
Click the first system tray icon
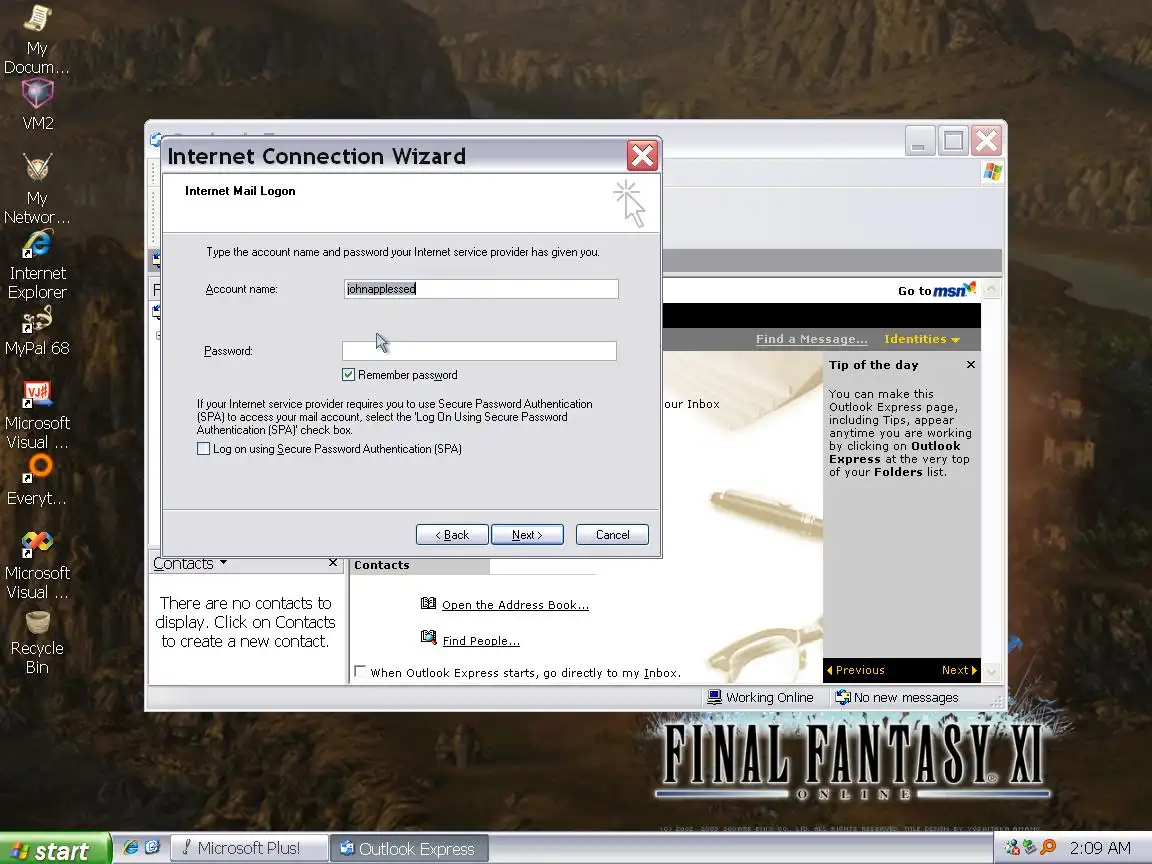[1012, 848]
